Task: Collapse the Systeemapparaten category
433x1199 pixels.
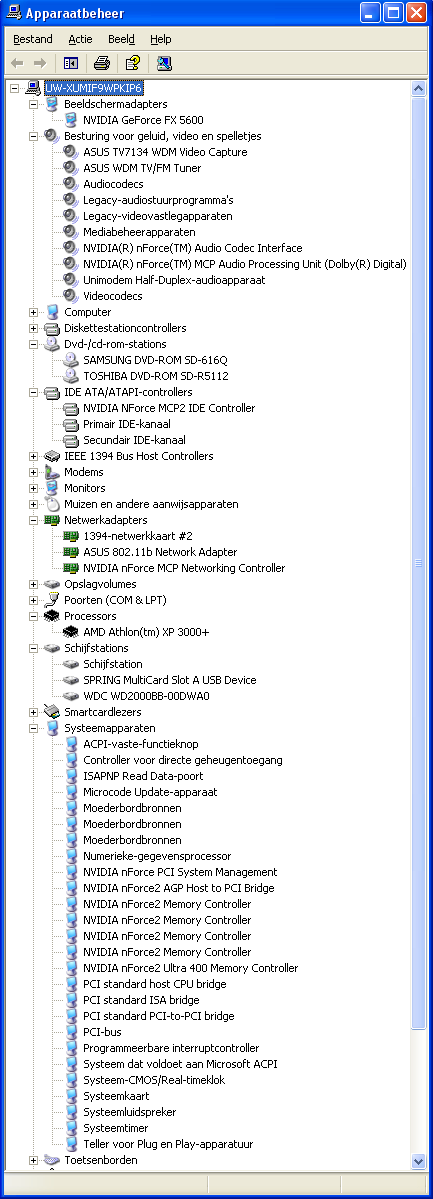Action: [x=33, y=729]
